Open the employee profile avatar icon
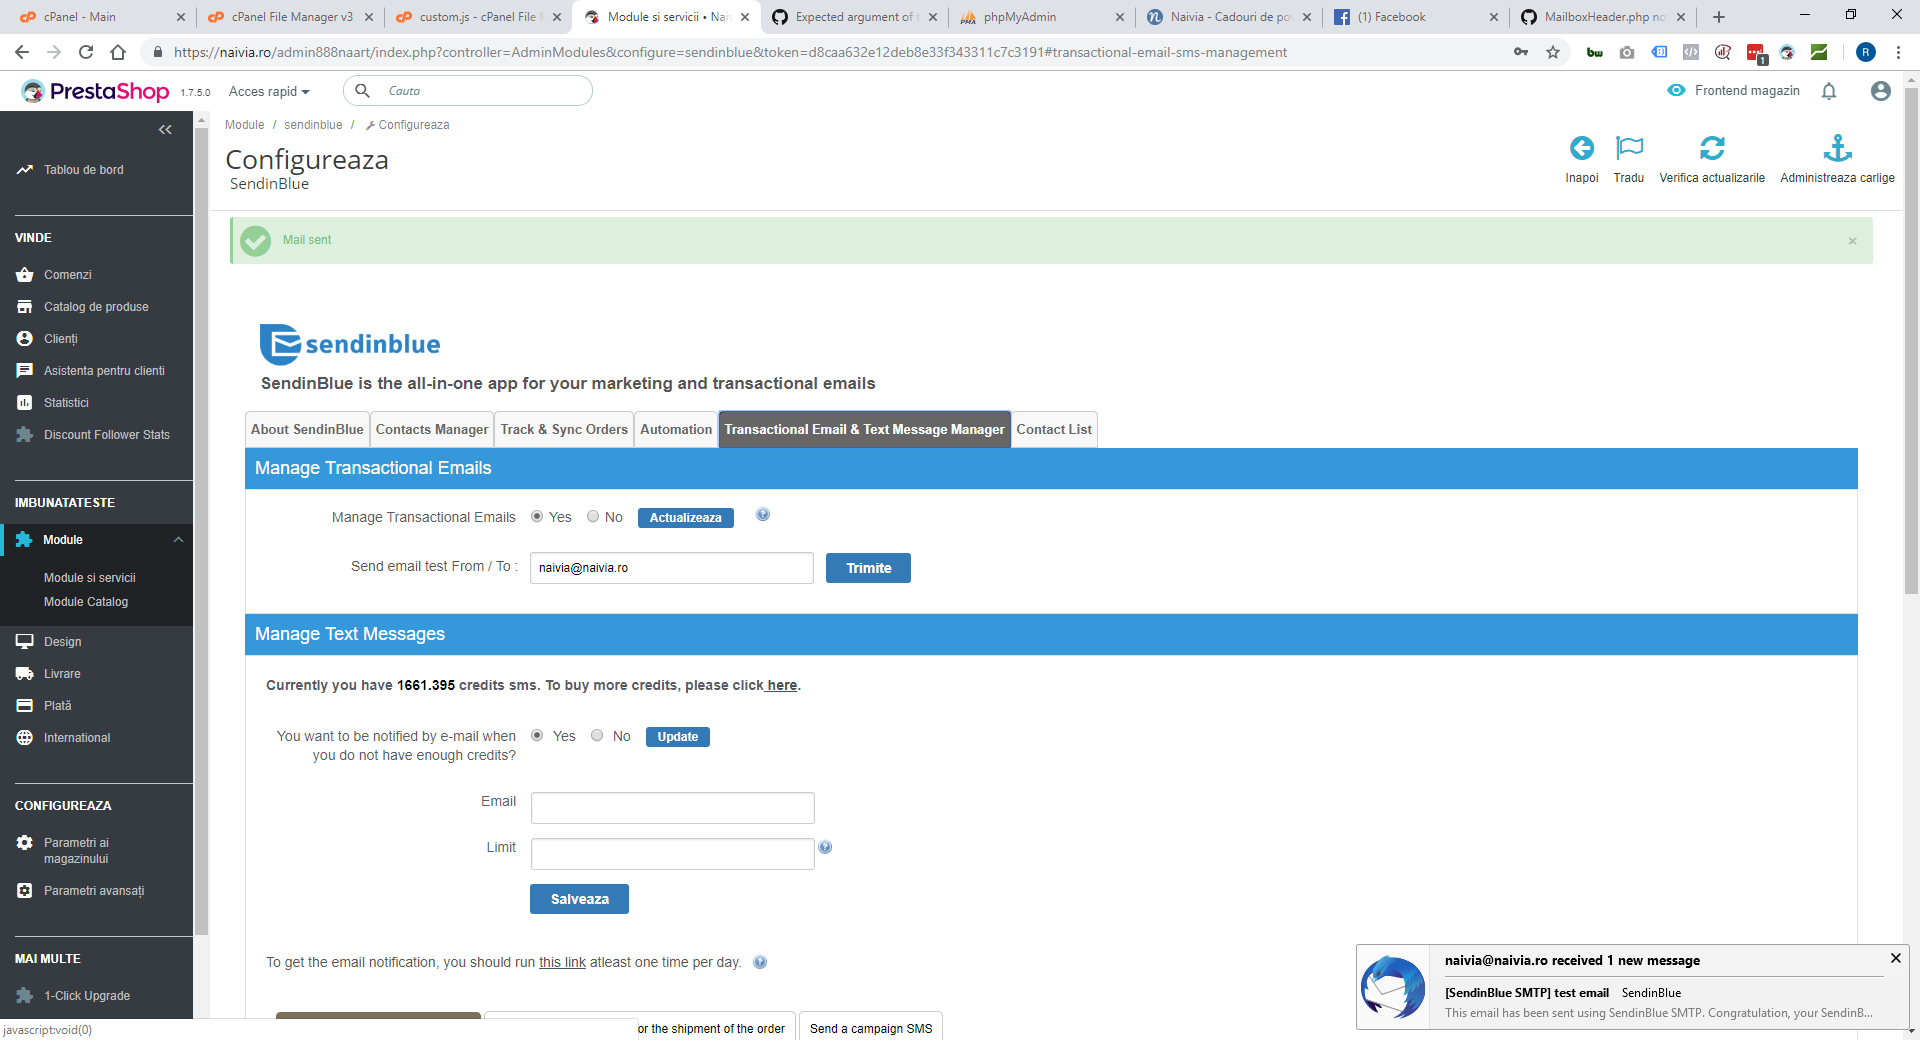This screenshot has height=1040, width=1920. [1880, 91]
